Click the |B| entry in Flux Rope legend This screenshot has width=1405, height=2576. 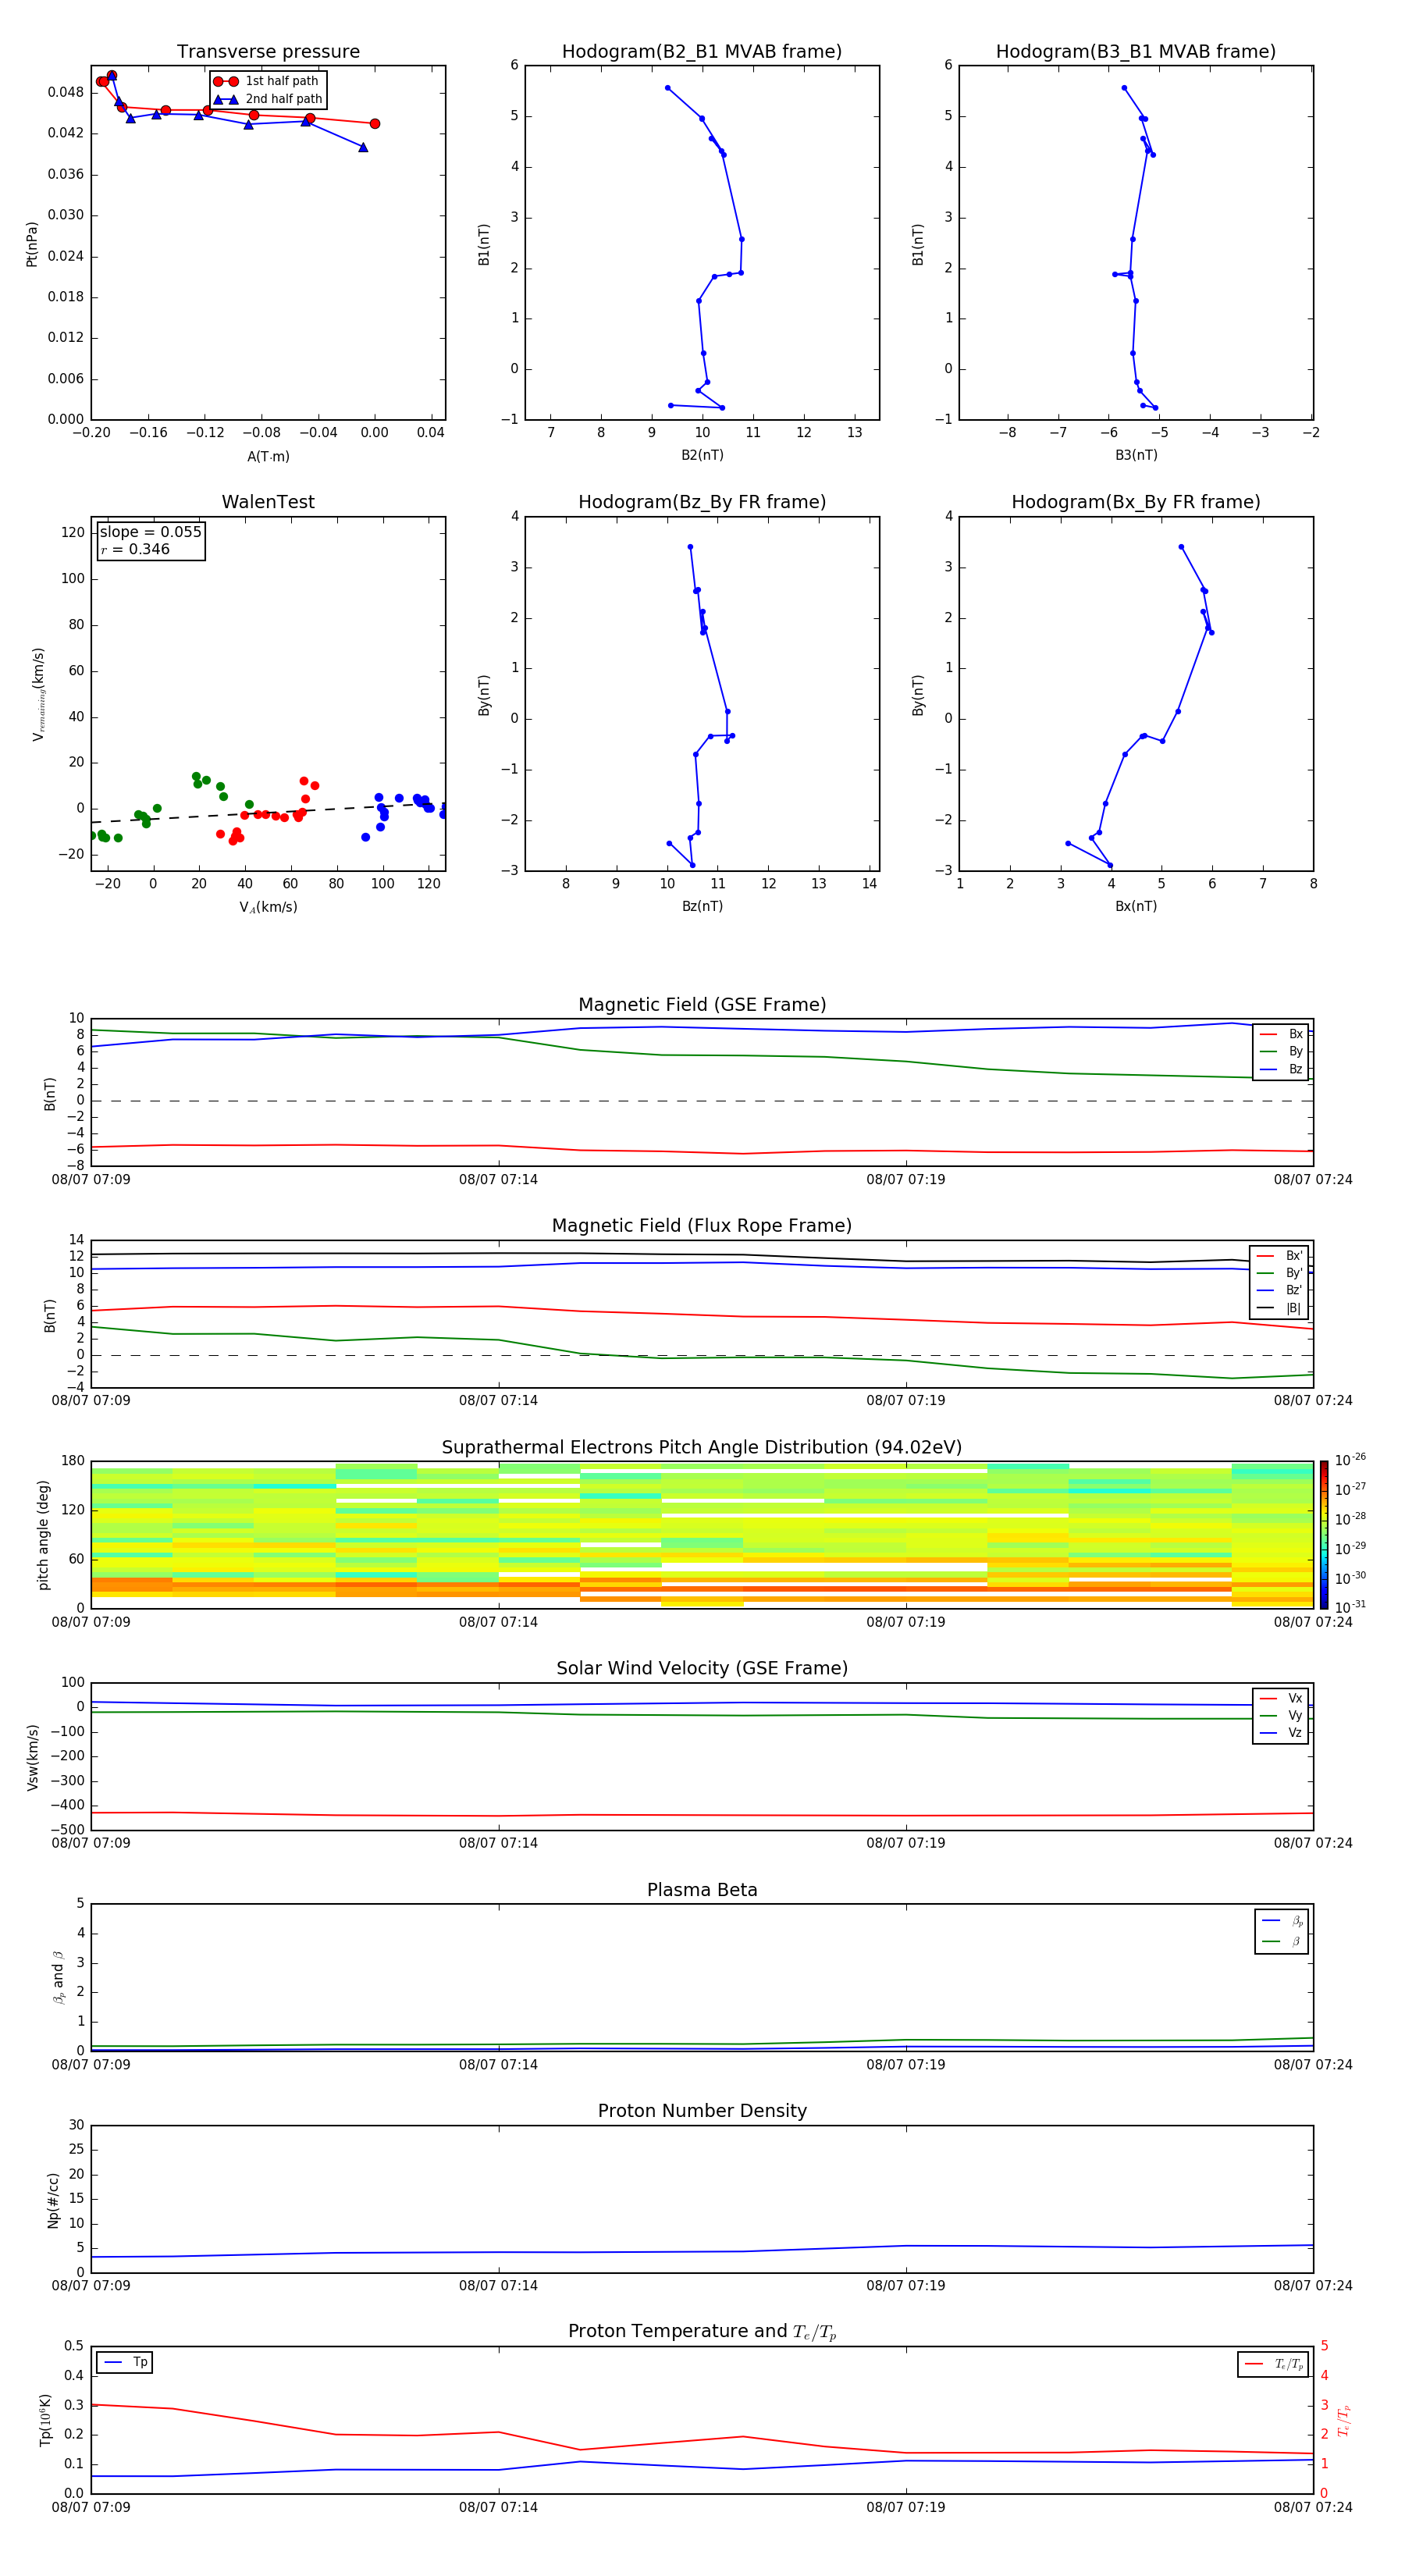1280,1309
